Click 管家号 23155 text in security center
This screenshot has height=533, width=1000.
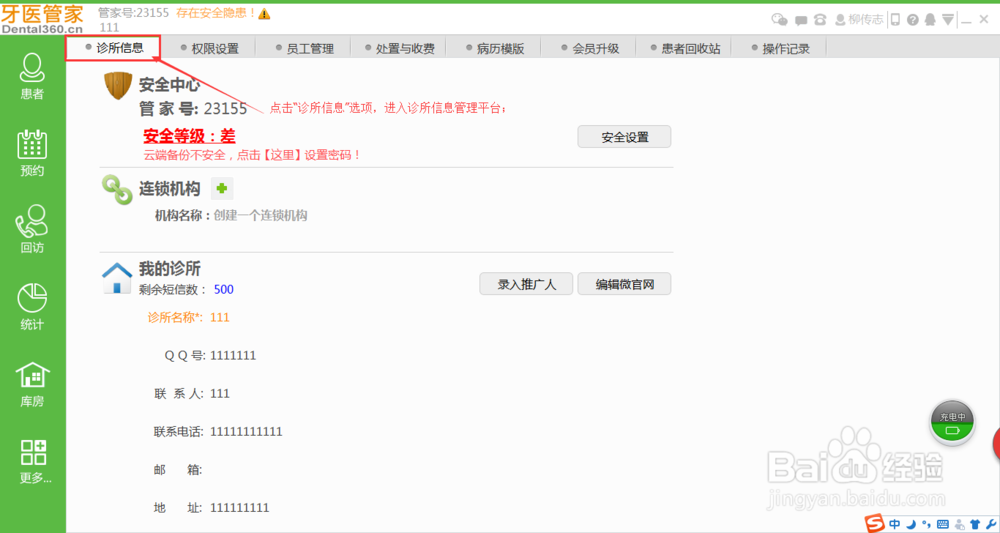pos(193,109)
